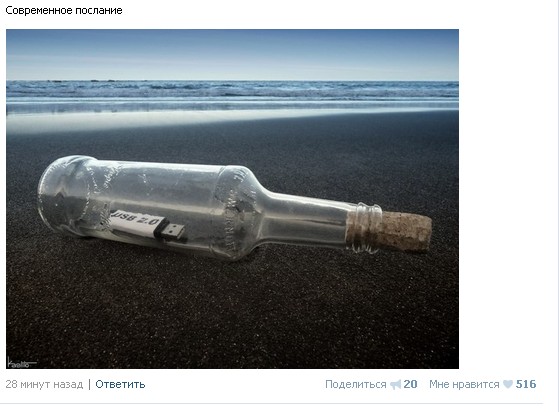The image size is (559, 412).
Task: Click the glass bottle neck in photo
Action: tap(307, 220)
